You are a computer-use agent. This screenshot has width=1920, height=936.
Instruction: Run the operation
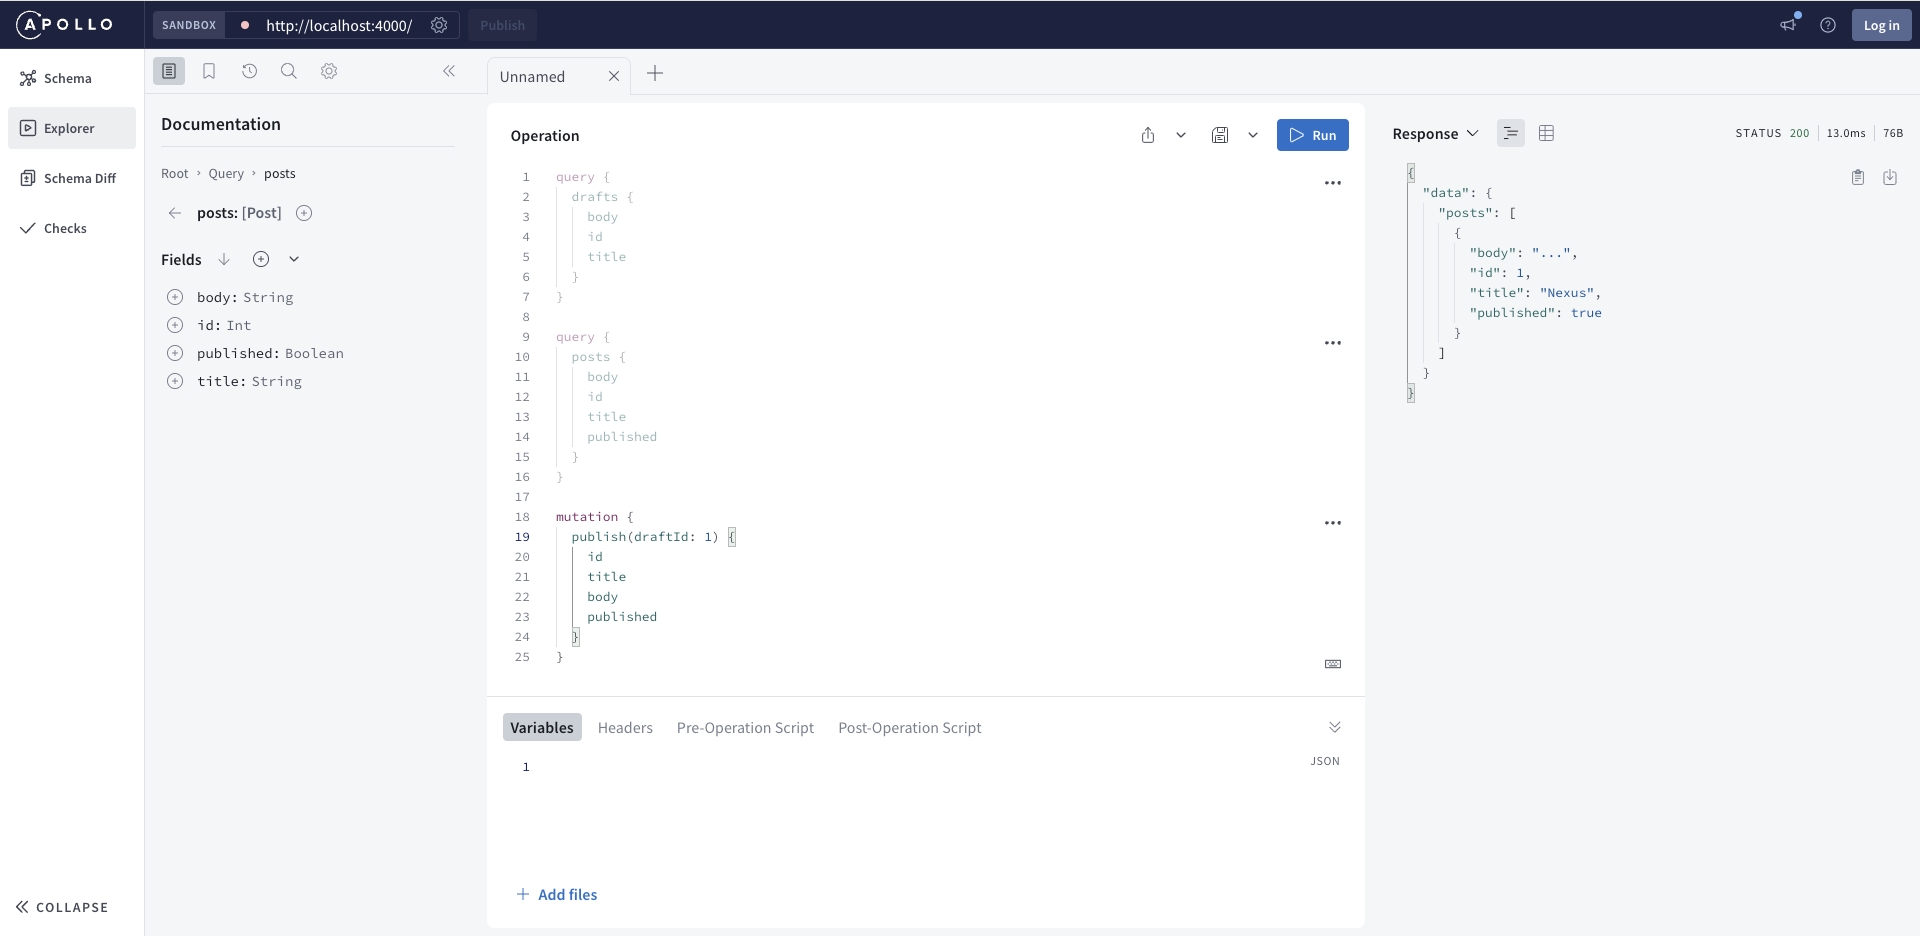point(1313,135)
